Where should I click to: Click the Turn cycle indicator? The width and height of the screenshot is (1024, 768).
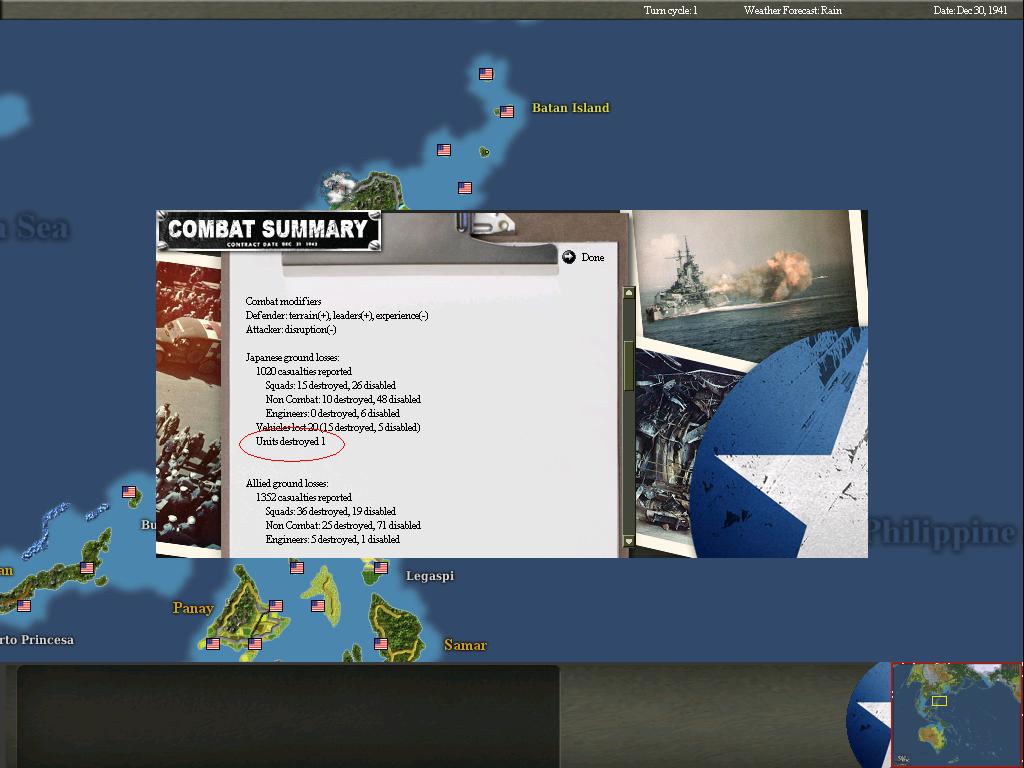[671, 10]
